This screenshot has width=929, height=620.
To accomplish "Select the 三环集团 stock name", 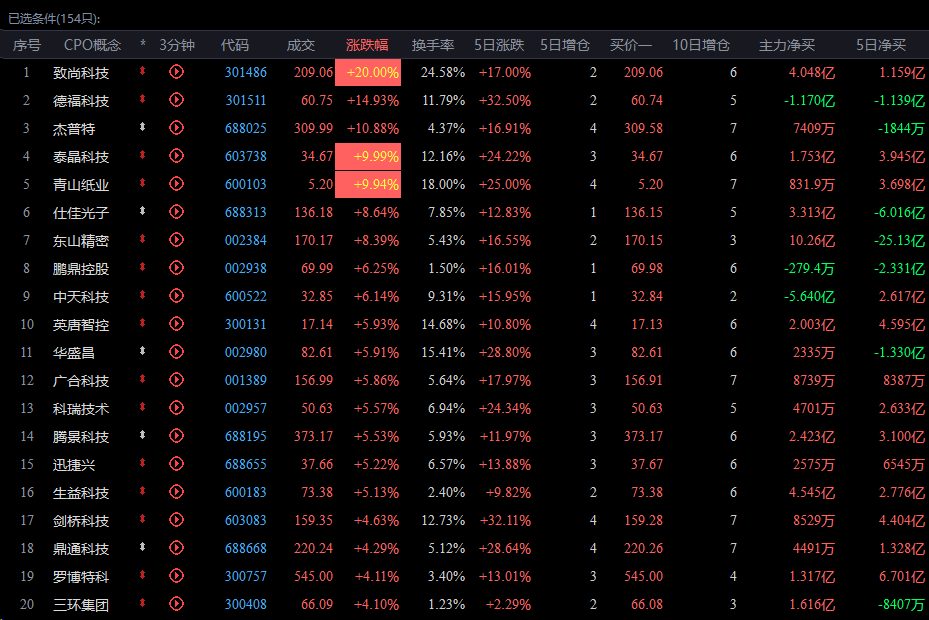I will (81, 604).
